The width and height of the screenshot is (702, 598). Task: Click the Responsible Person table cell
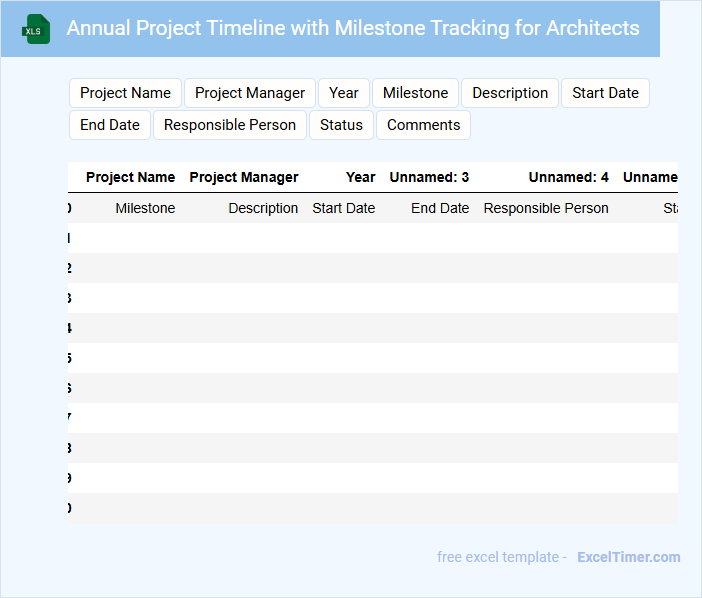pos(546,208)
